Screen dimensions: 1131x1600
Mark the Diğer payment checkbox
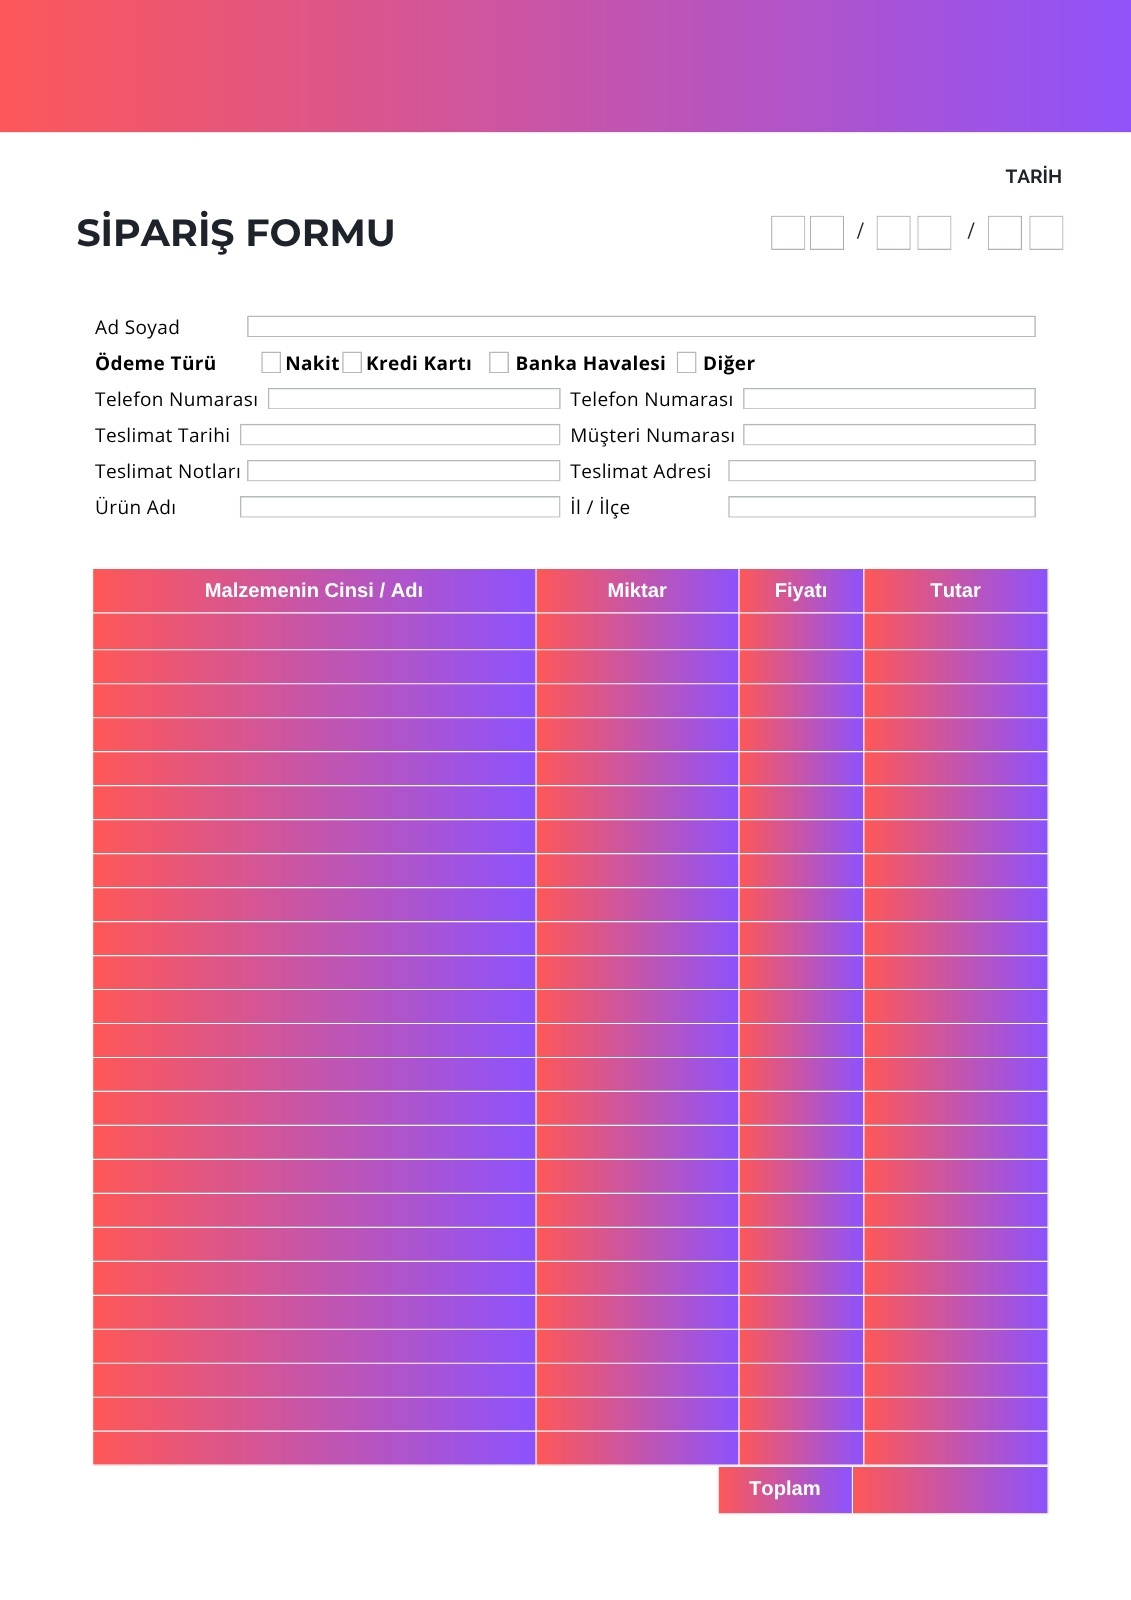tap(686, 362)
